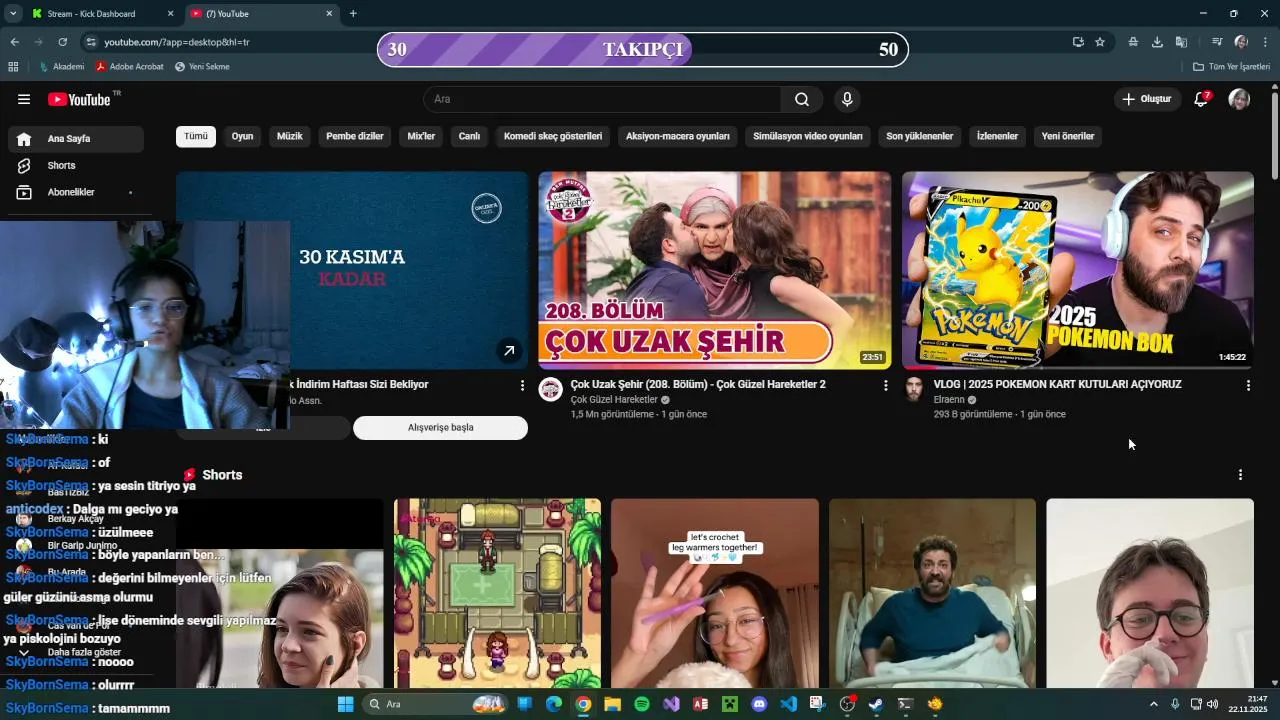Viewport: 1280px width, 720px height.
Task: Open the YouTube account avatar menu
Action: [1239, 99]
